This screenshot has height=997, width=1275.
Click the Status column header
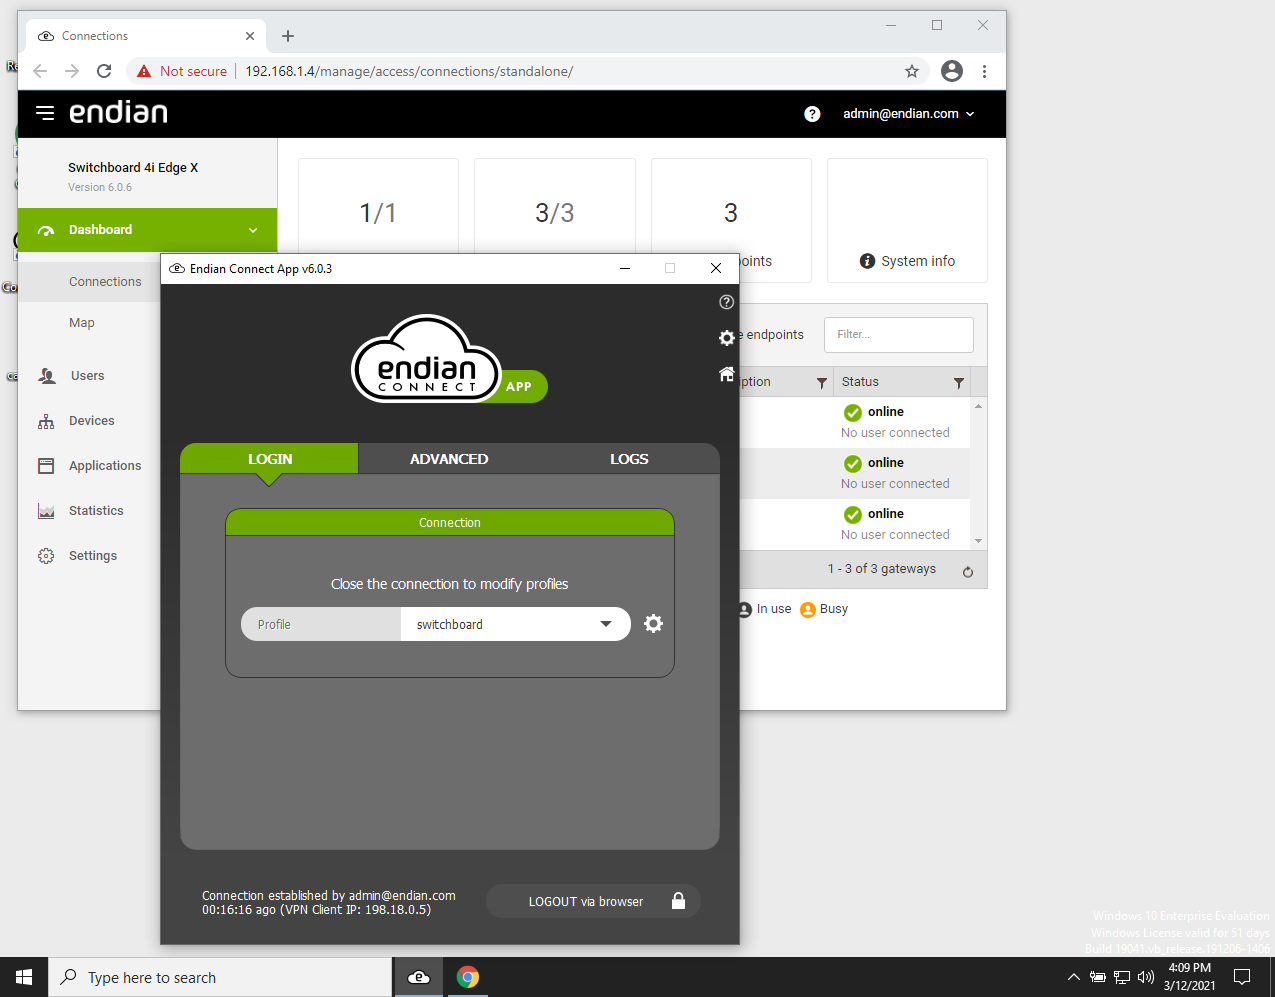coord(903,382)
